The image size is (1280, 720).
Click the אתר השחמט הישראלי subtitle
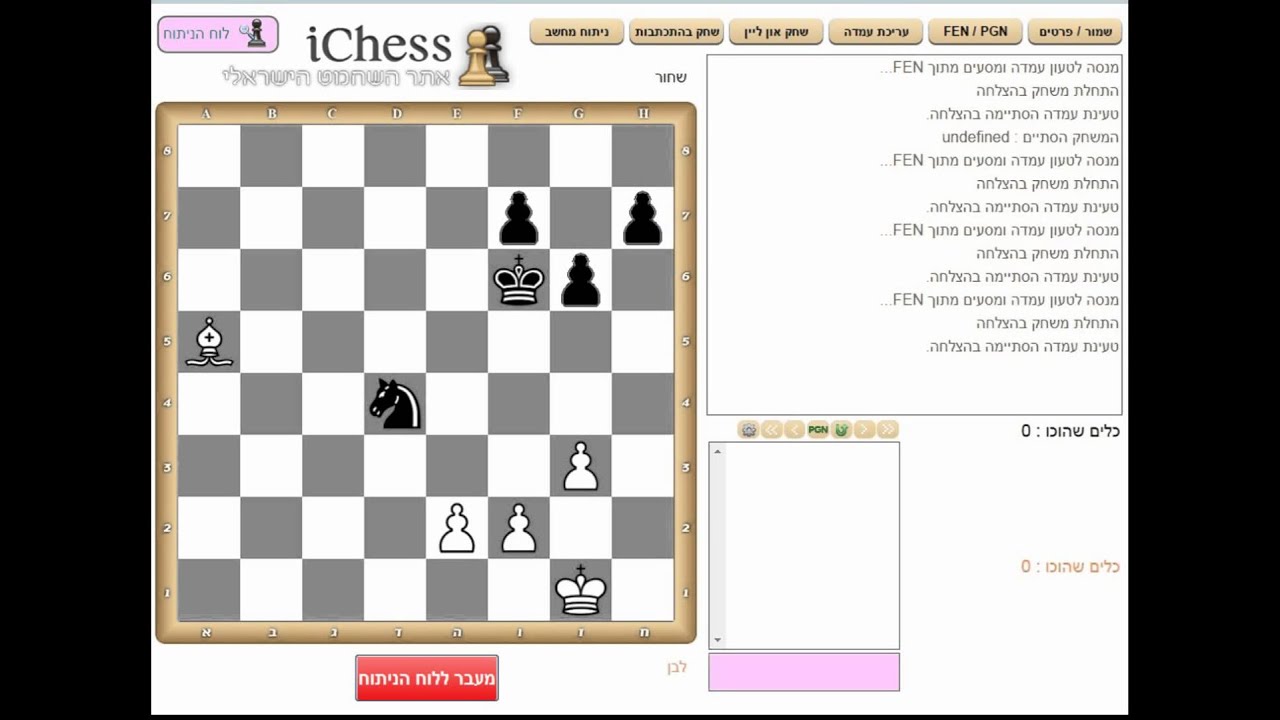(335, 76)
